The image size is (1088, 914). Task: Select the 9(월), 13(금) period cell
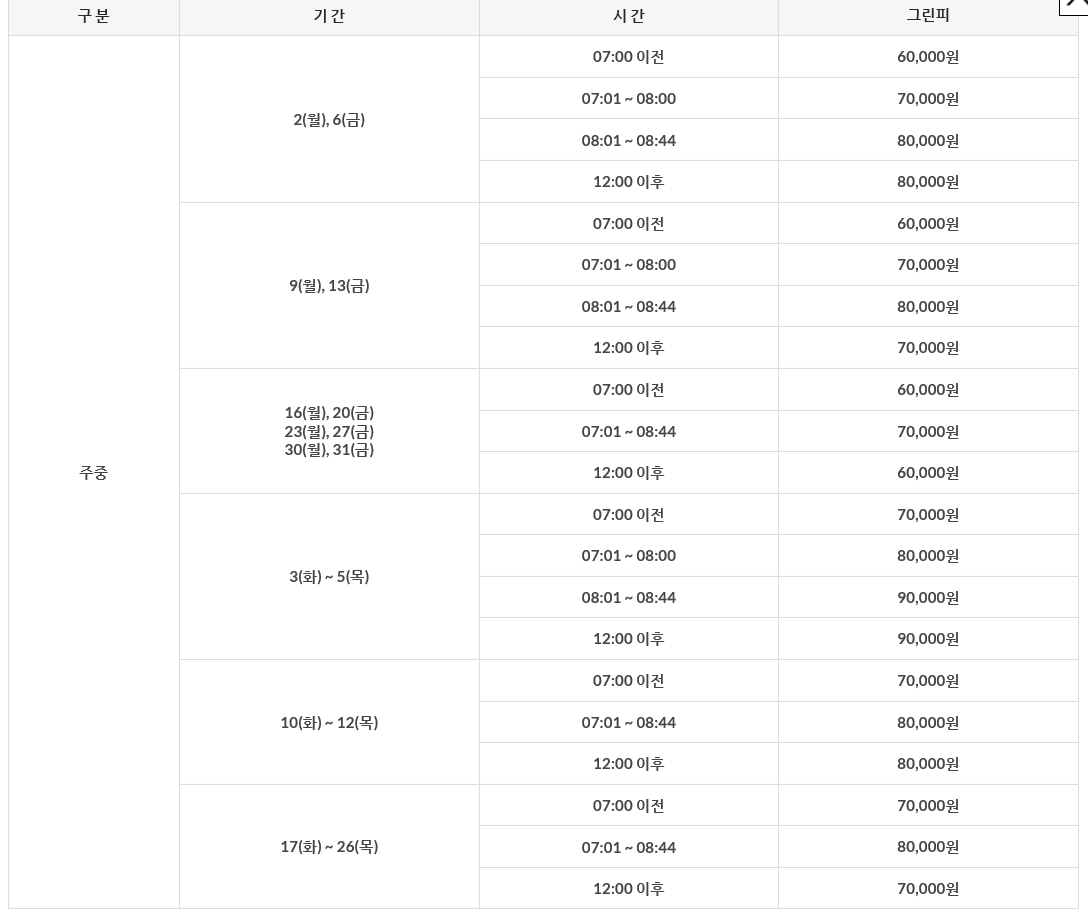pos(329,285)
